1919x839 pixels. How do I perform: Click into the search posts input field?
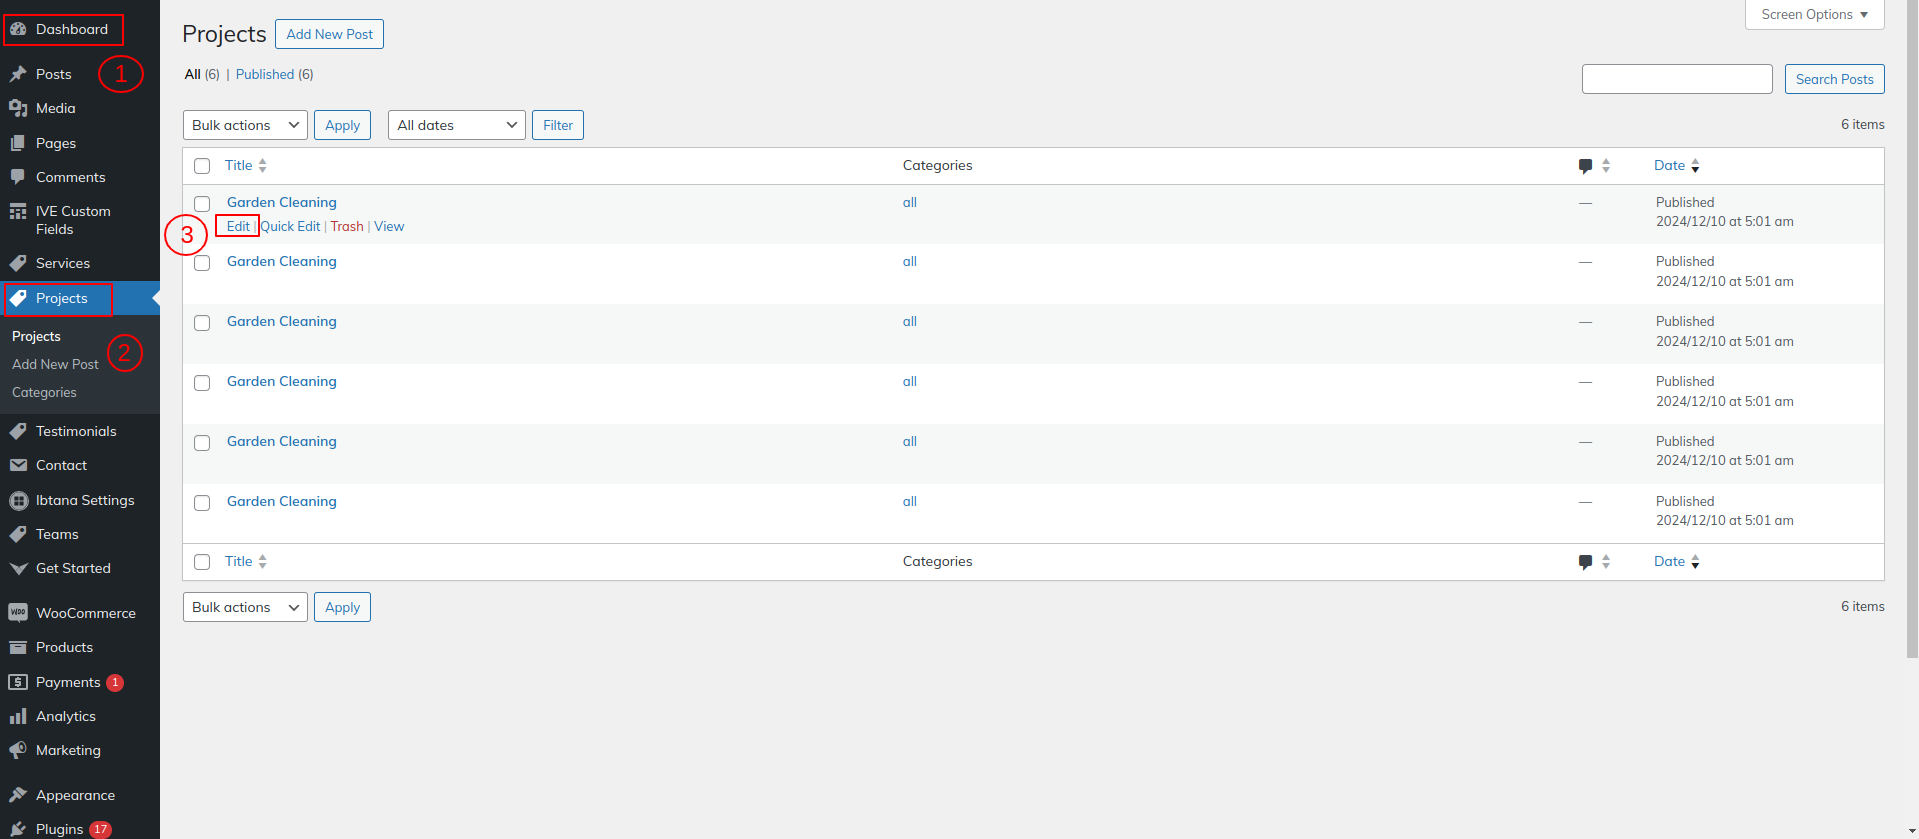[1676, 79]
